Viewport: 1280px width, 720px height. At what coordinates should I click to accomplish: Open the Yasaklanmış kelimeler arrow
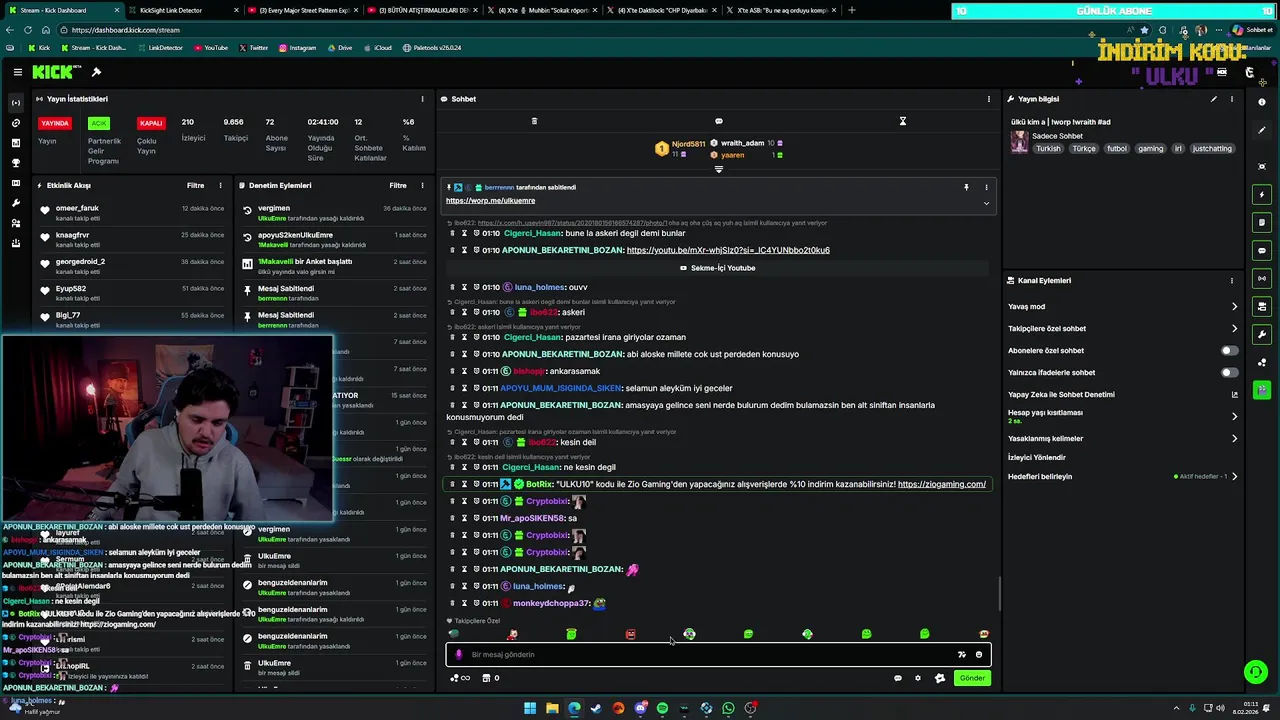[1234, 439]
